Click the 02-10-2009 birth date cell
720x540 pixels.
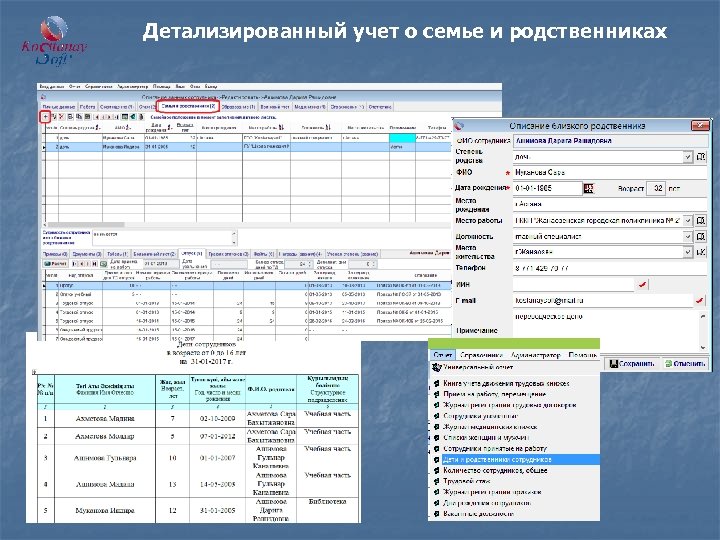pyautogui.click(x=218, y=418)
